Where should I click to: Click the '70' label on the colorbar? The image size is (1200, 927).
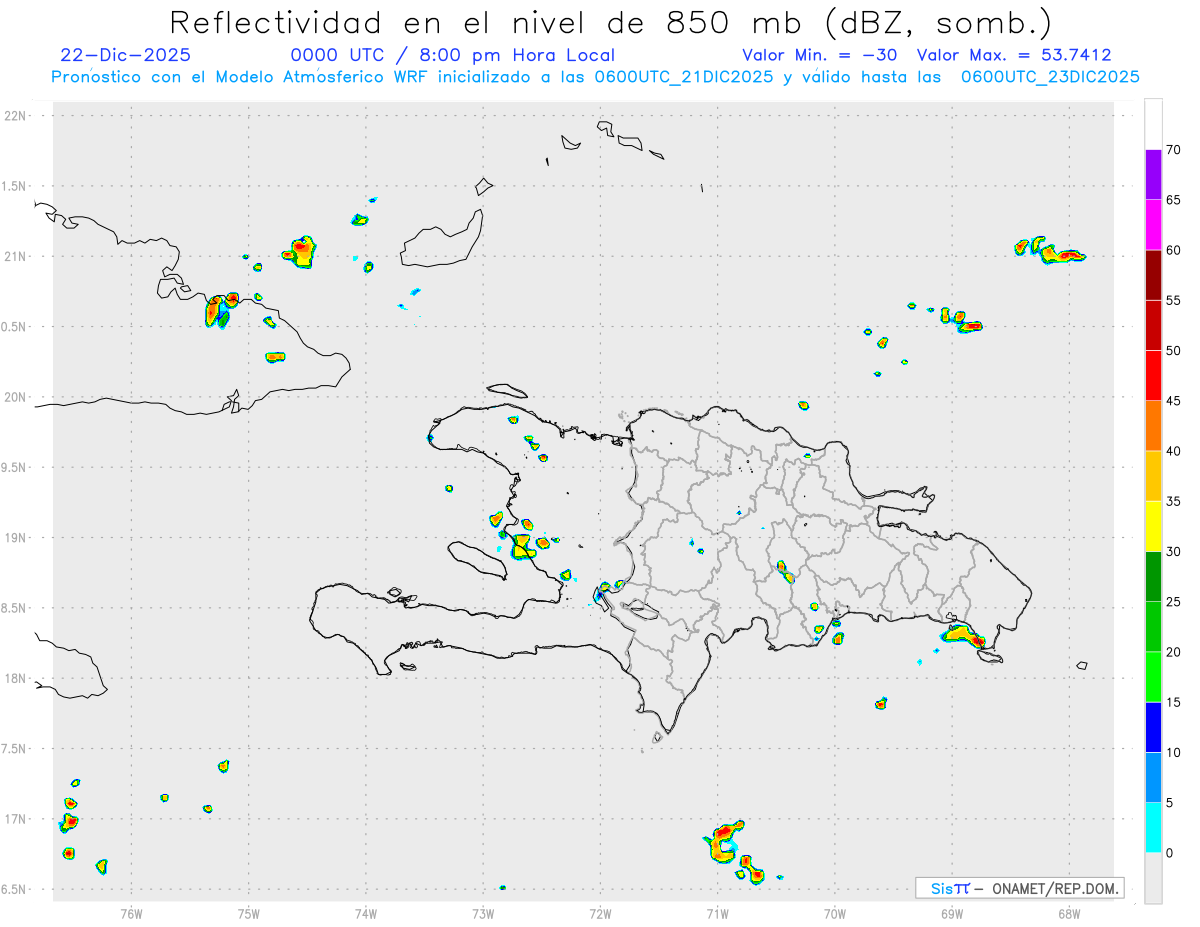(1174, 150)
